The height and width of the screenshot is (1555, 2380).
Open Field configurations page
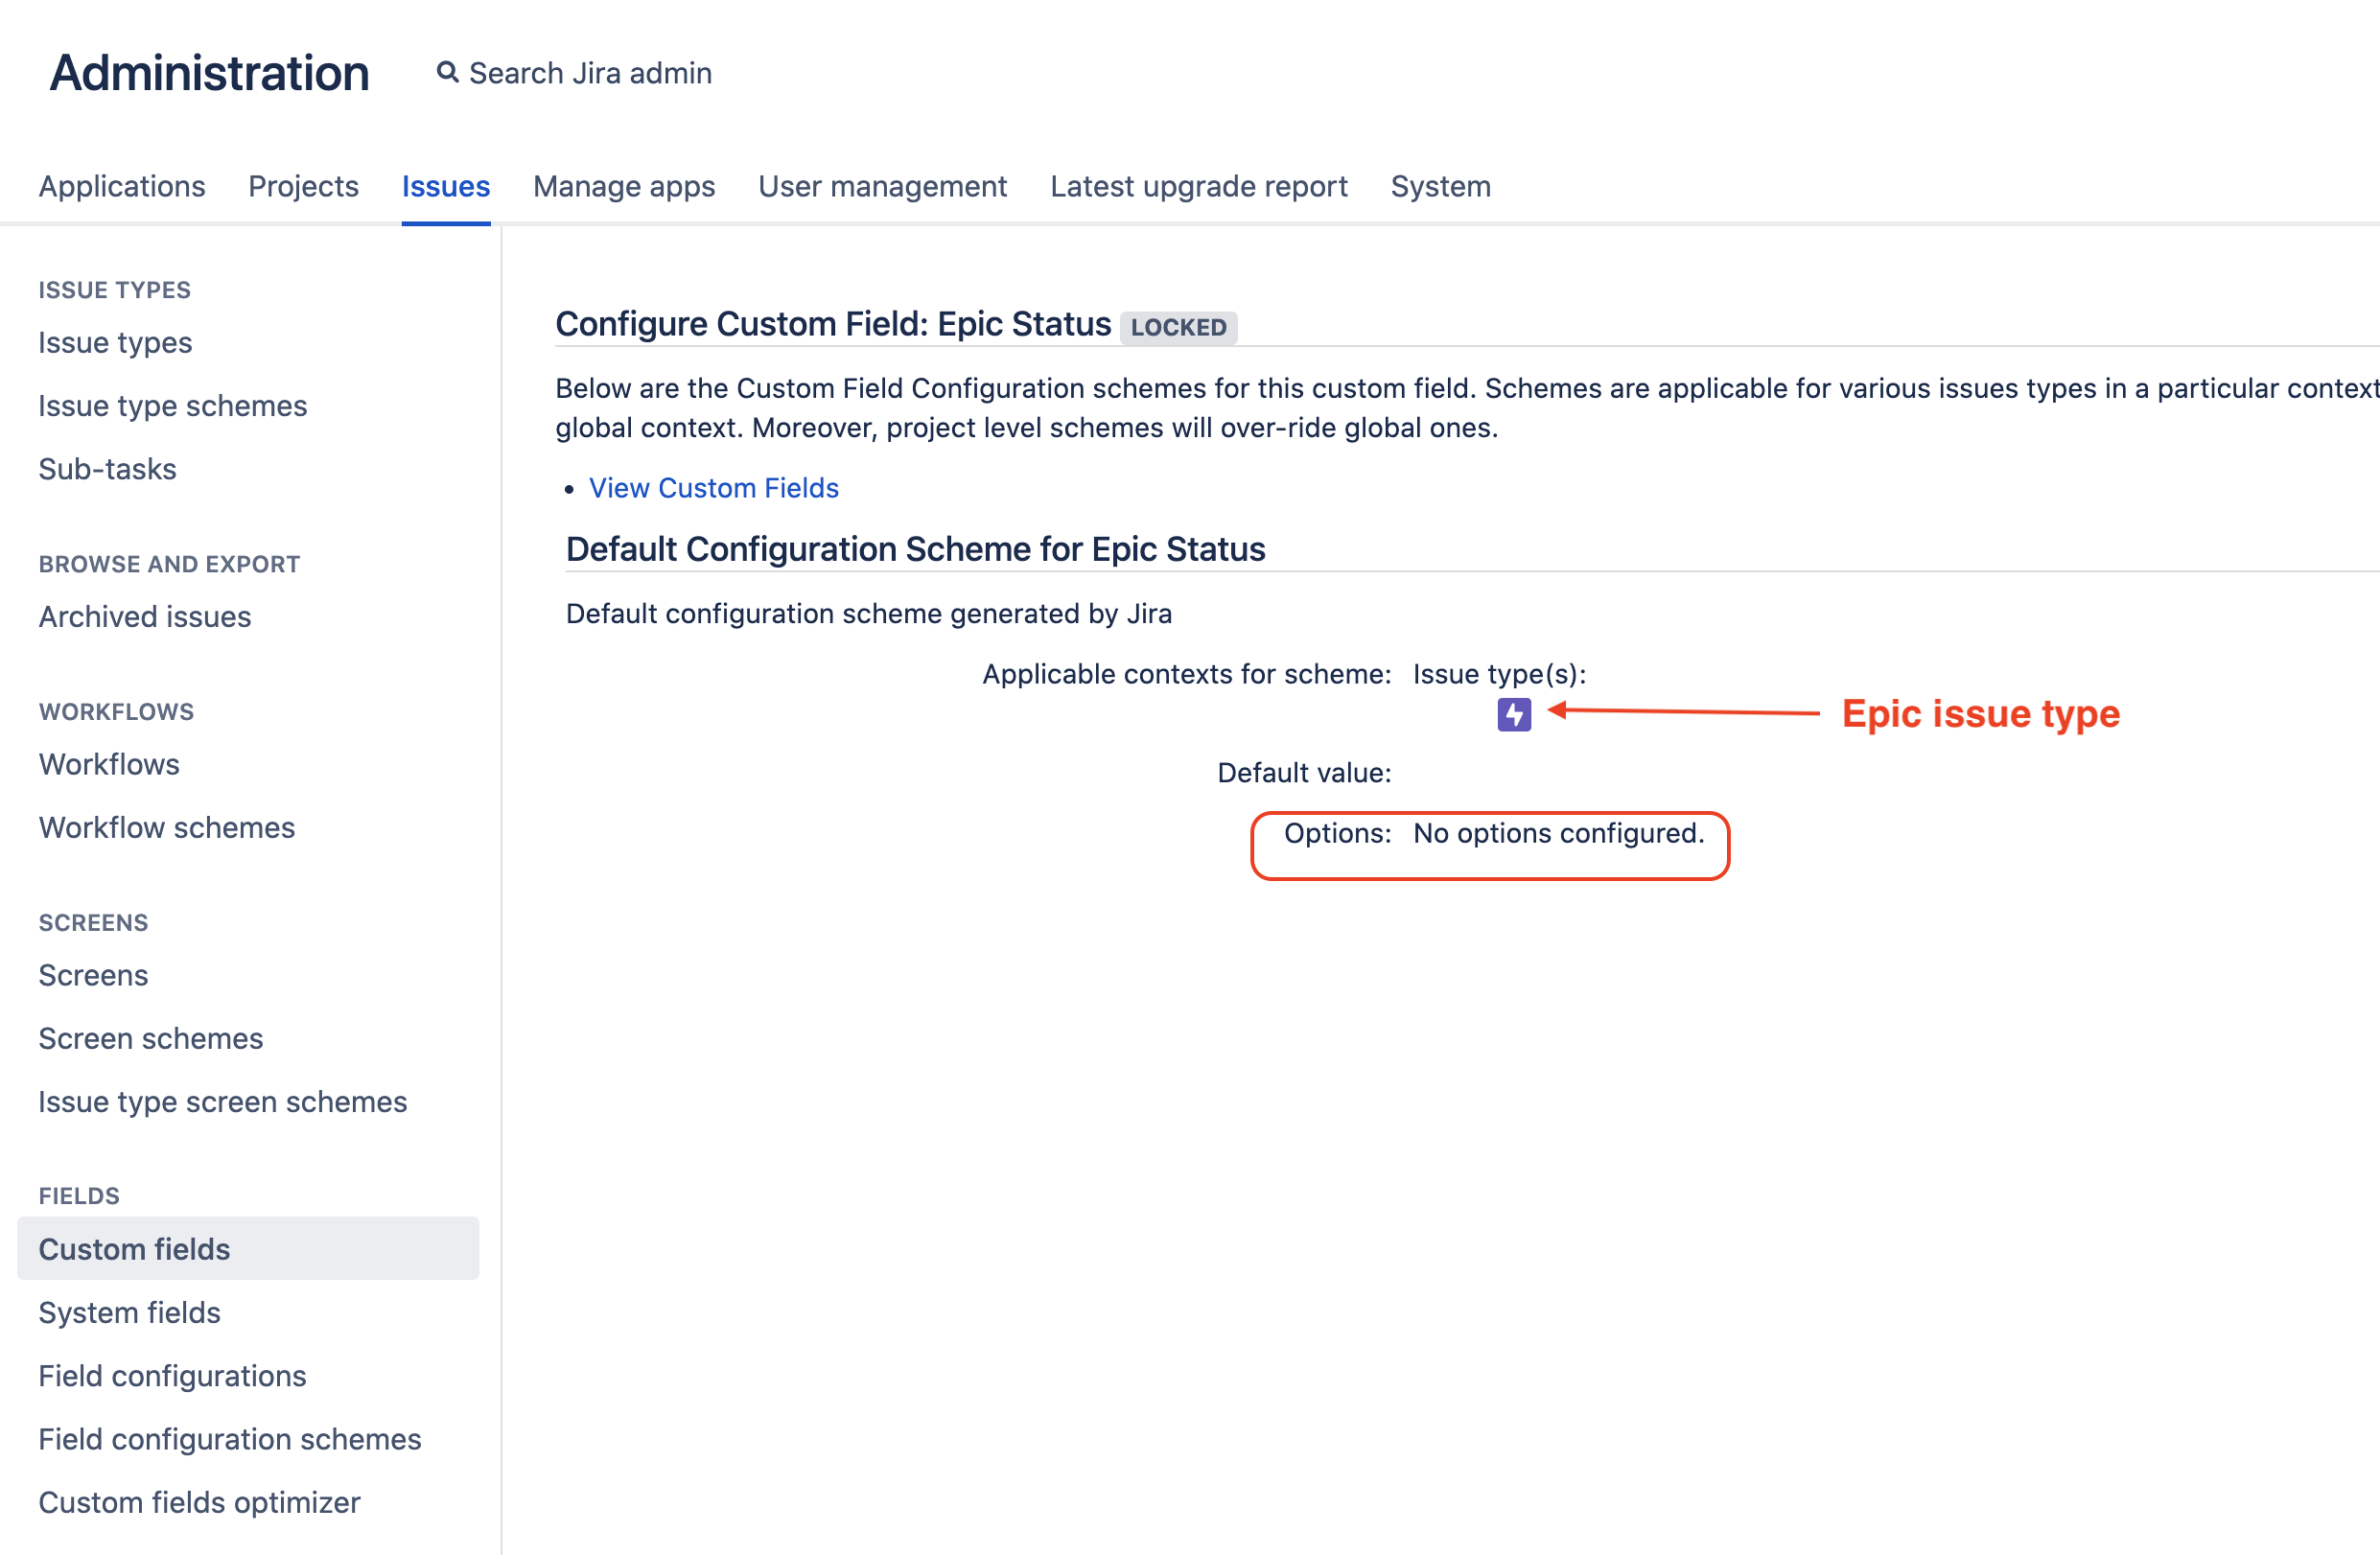[x=172, y=1376]
